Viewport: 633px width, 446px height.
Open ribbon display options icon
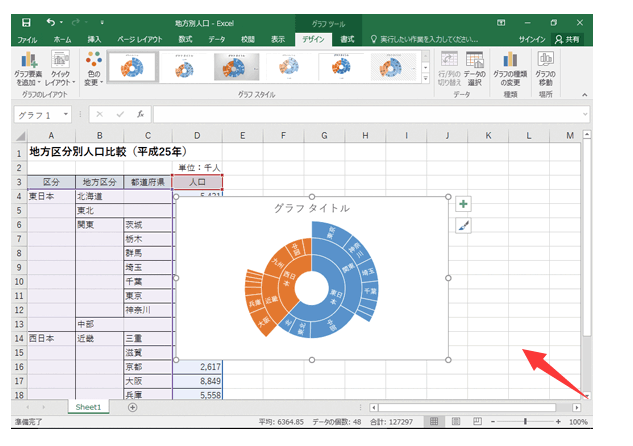[x=501, y=23]
